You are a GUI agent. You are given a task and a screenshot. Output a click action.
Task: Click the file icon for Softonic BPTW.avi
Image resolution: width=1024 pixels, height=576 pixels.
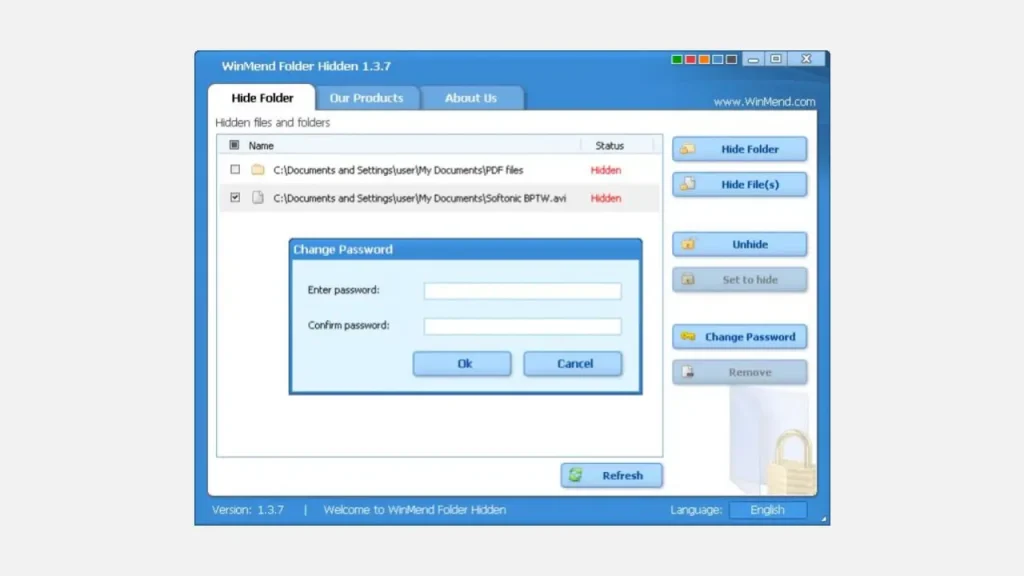258,197
